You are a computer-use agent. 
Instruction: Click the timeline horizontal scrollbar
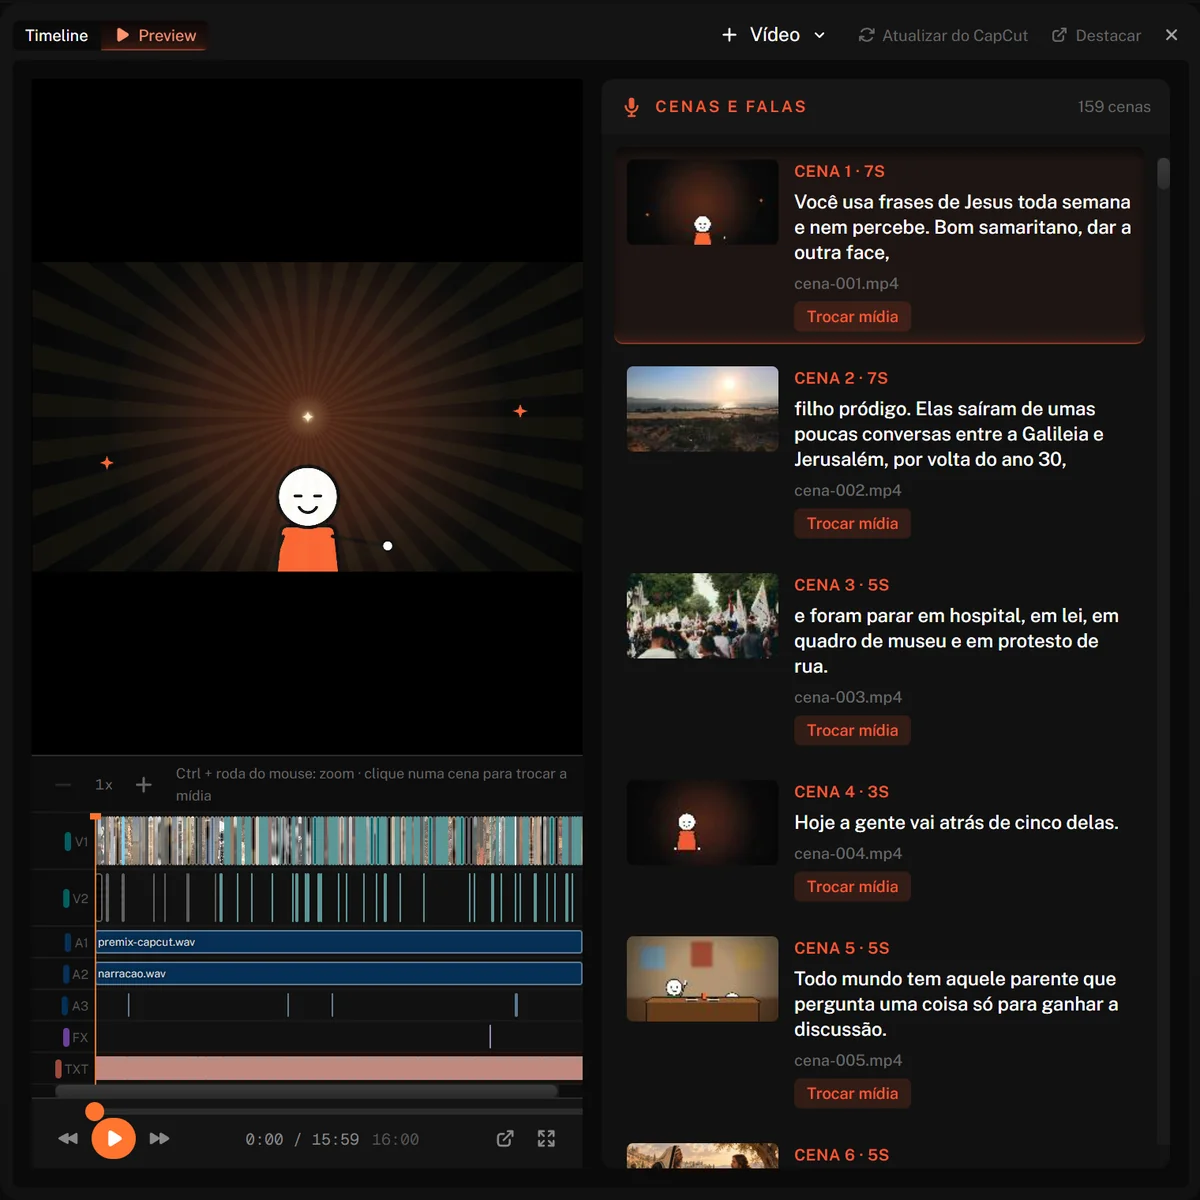click(x=306, y=1091)
